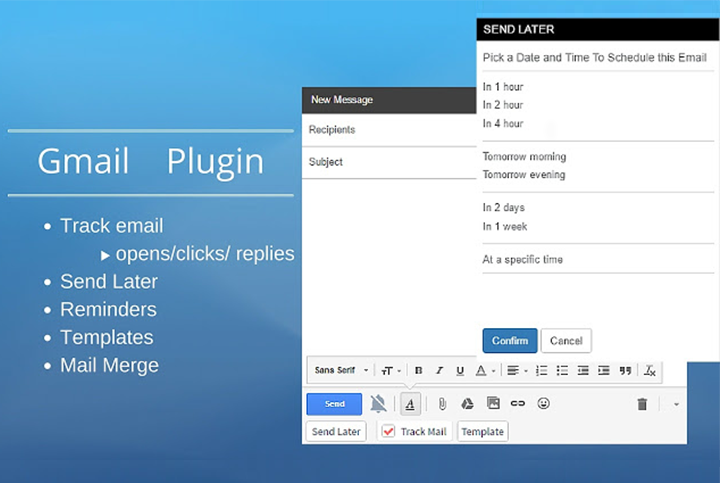The height and width of the screenshot is (483, 720).
Task: Click the Send Later button
Action: click(336, 432)
